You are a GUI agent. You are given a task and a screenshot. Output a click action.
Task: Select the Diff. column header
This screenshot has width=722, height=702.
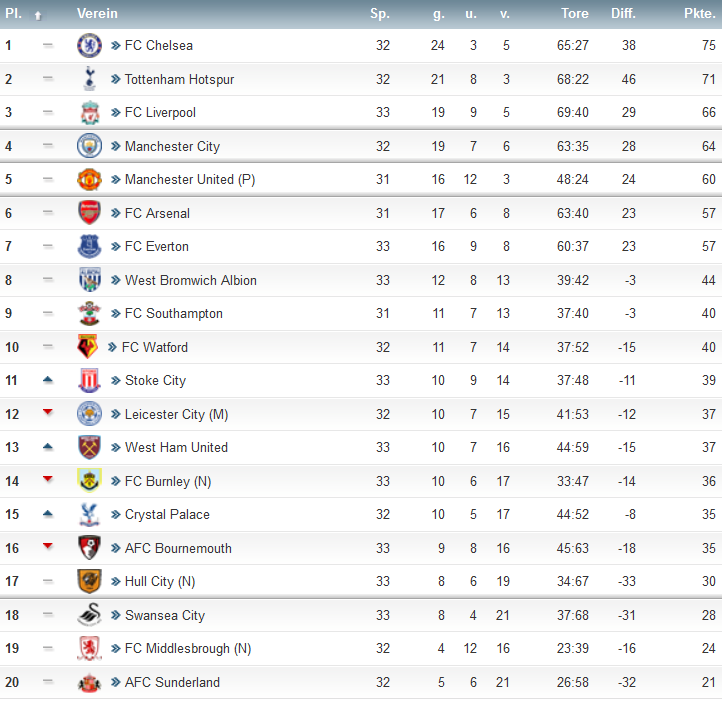pos(623,13)
